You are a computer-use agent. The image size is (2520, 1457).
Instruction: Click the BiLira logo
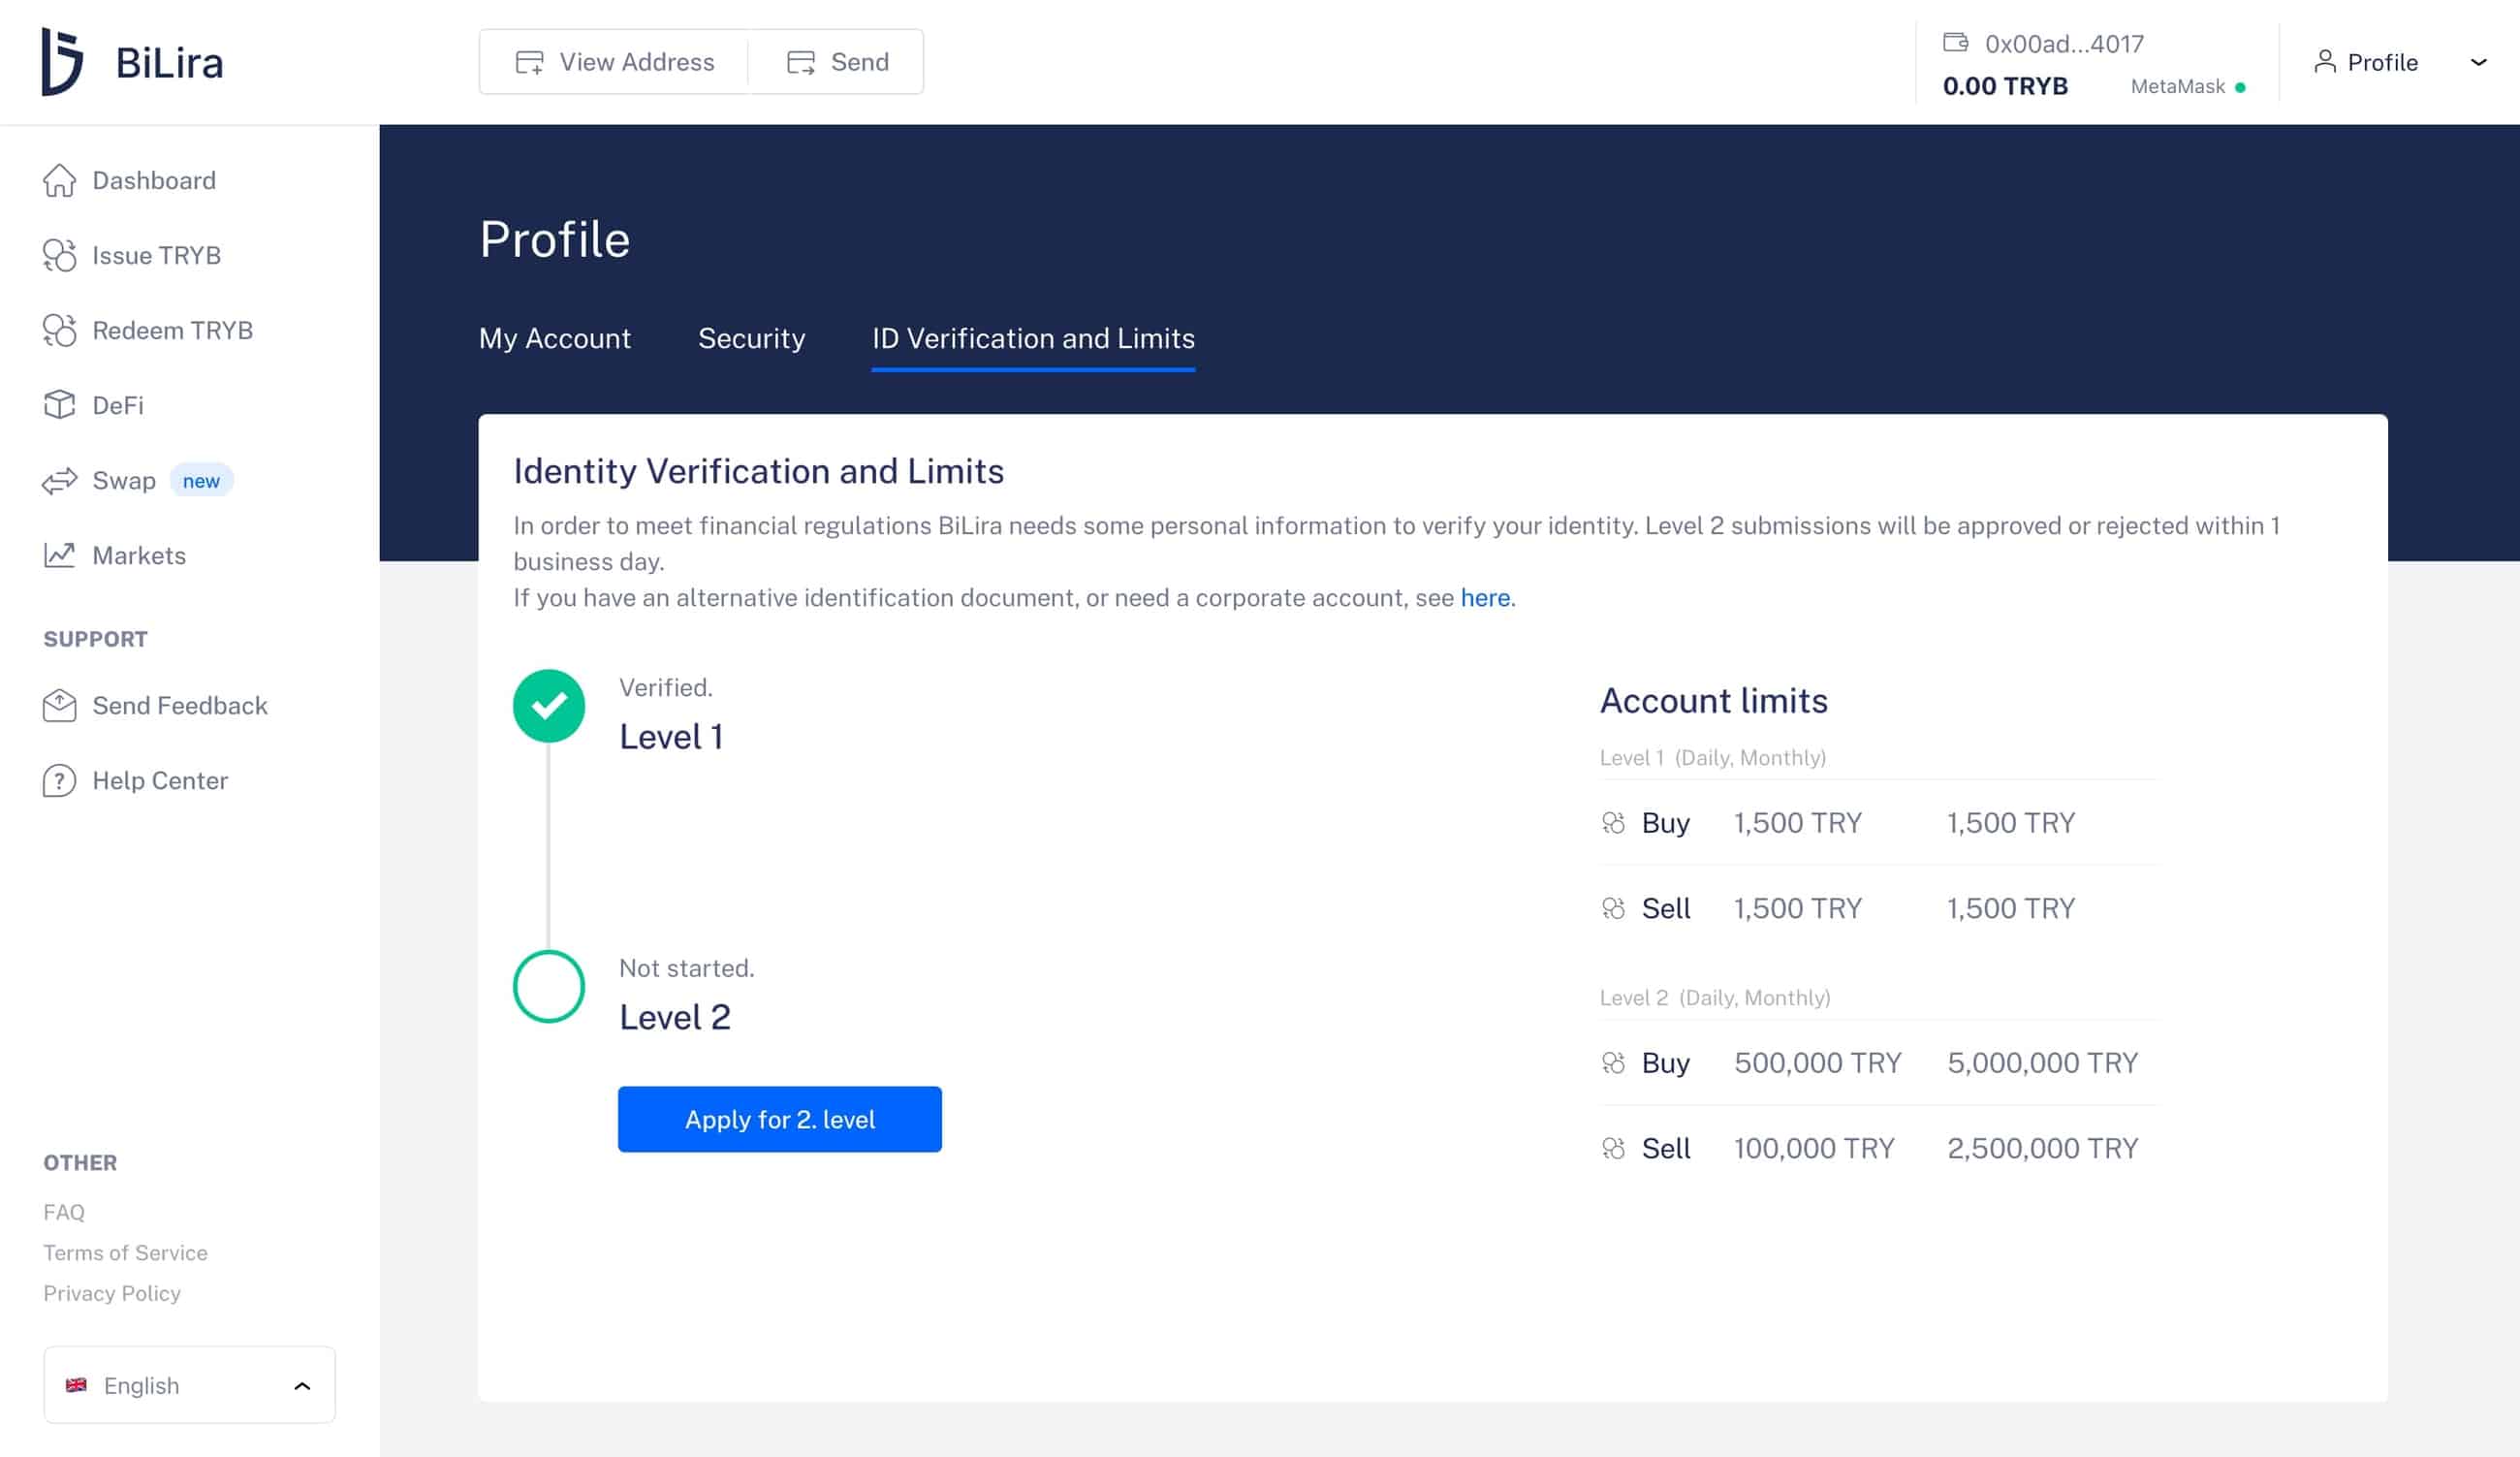(132, 61)
